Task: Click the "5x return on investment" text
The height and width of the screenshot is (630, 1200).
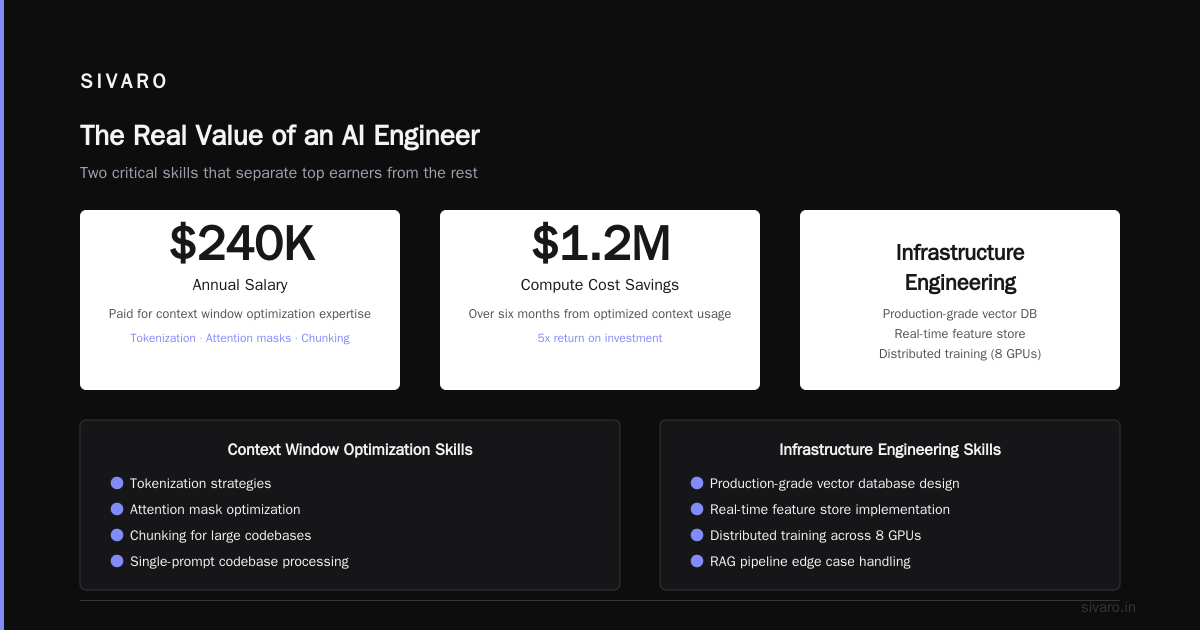Action: 600,338
